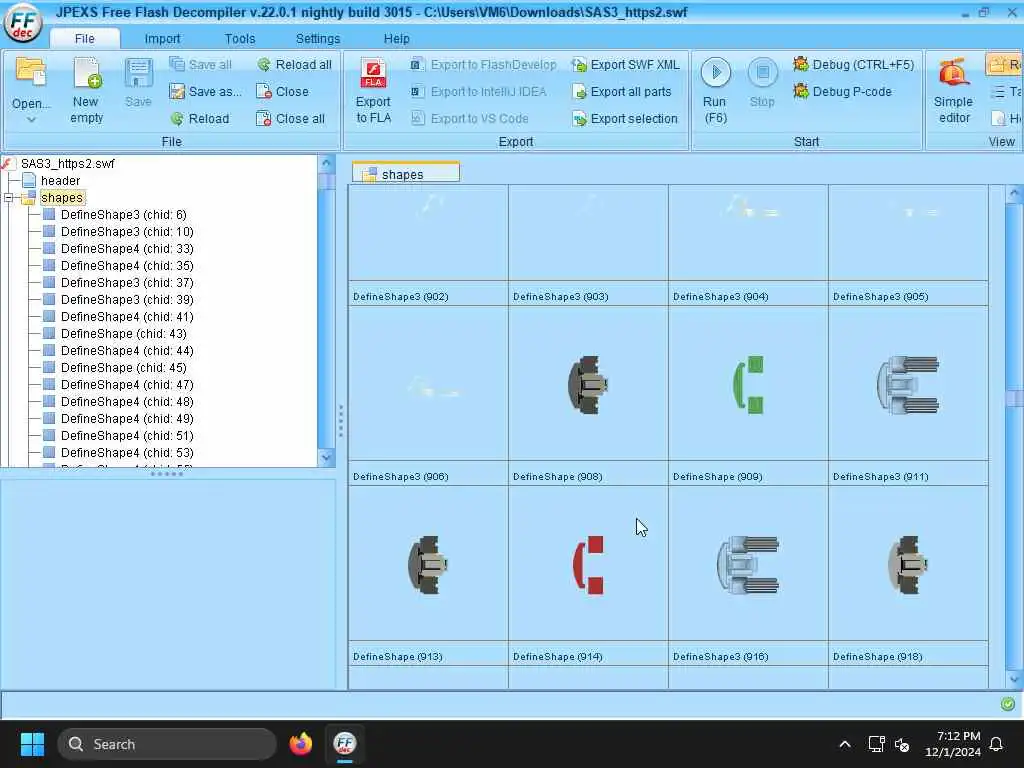
Task: Click Export selection
Action: [x=625, y=119]
